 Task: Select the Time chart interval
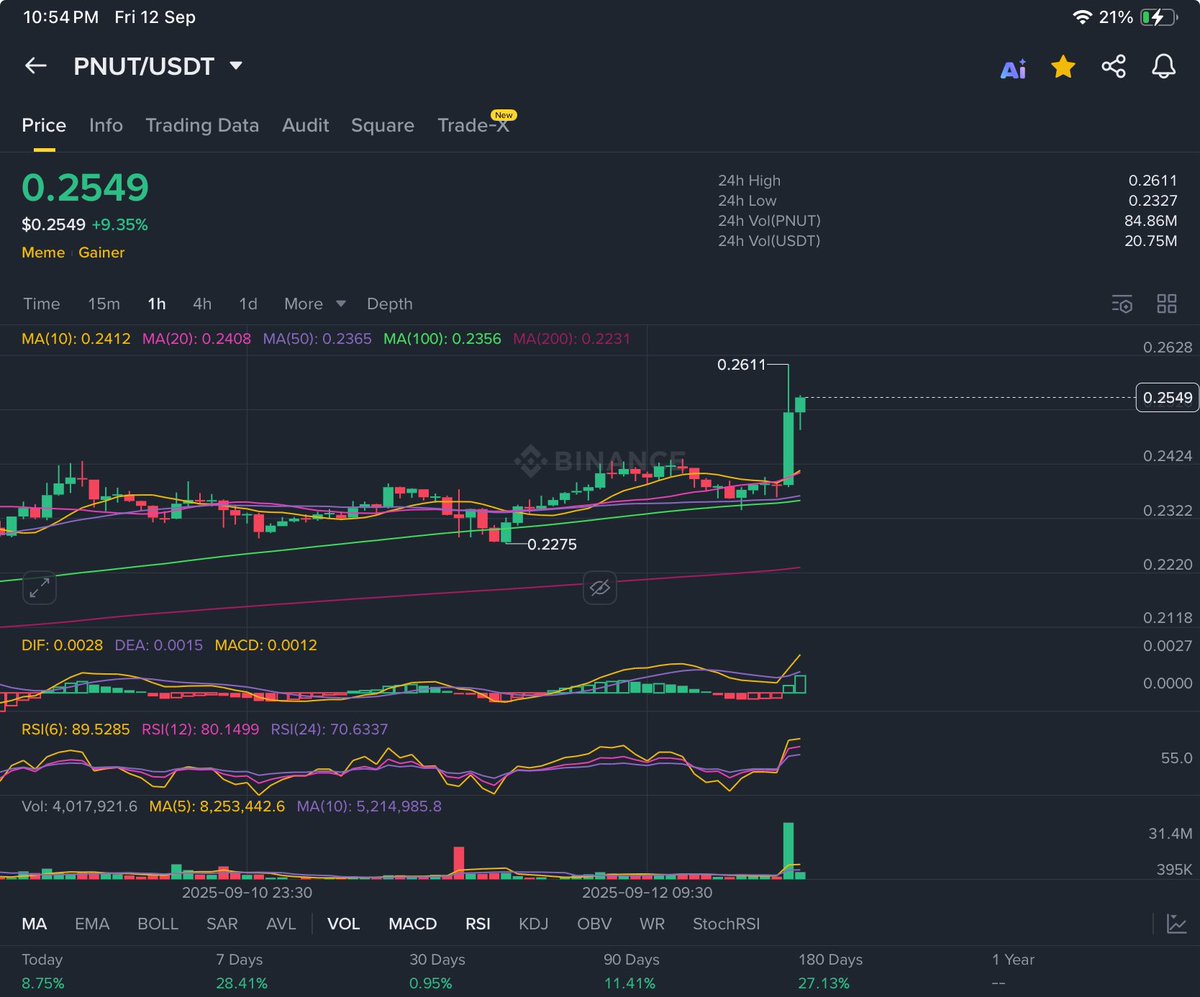pos(42,304)
